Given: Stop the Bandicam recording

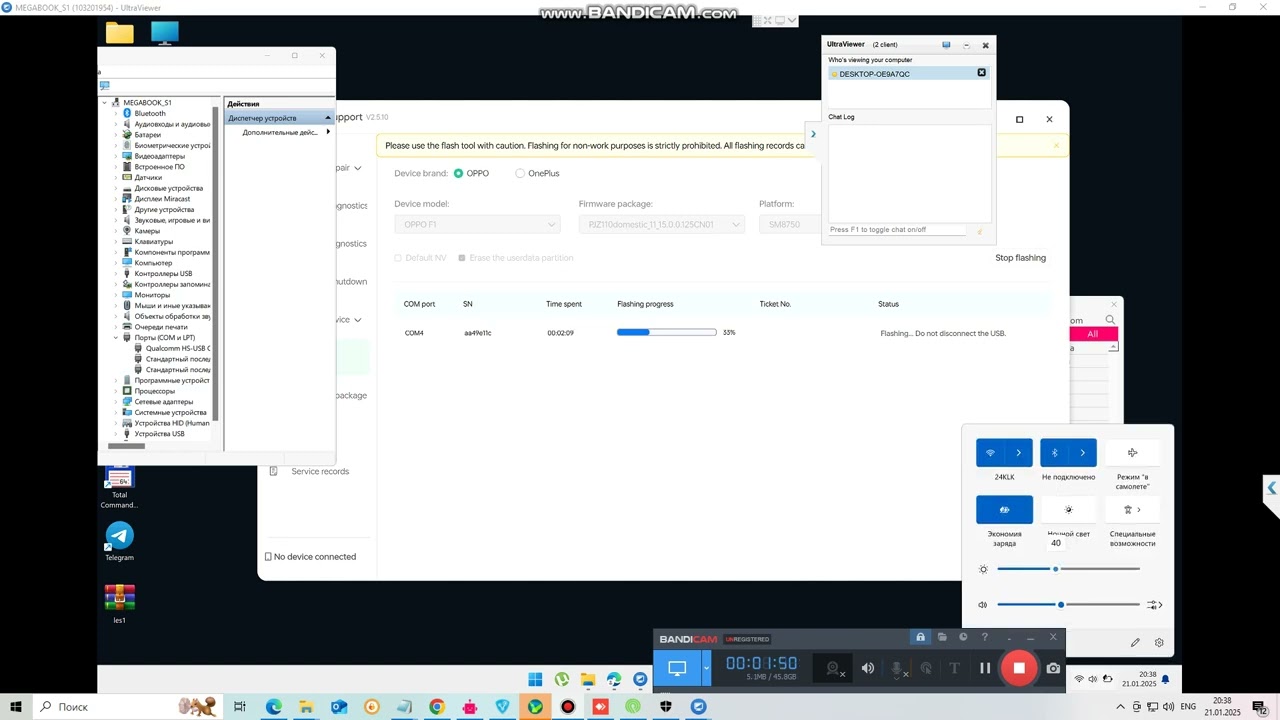Looking at the screenshot, I should (1019, 668).
